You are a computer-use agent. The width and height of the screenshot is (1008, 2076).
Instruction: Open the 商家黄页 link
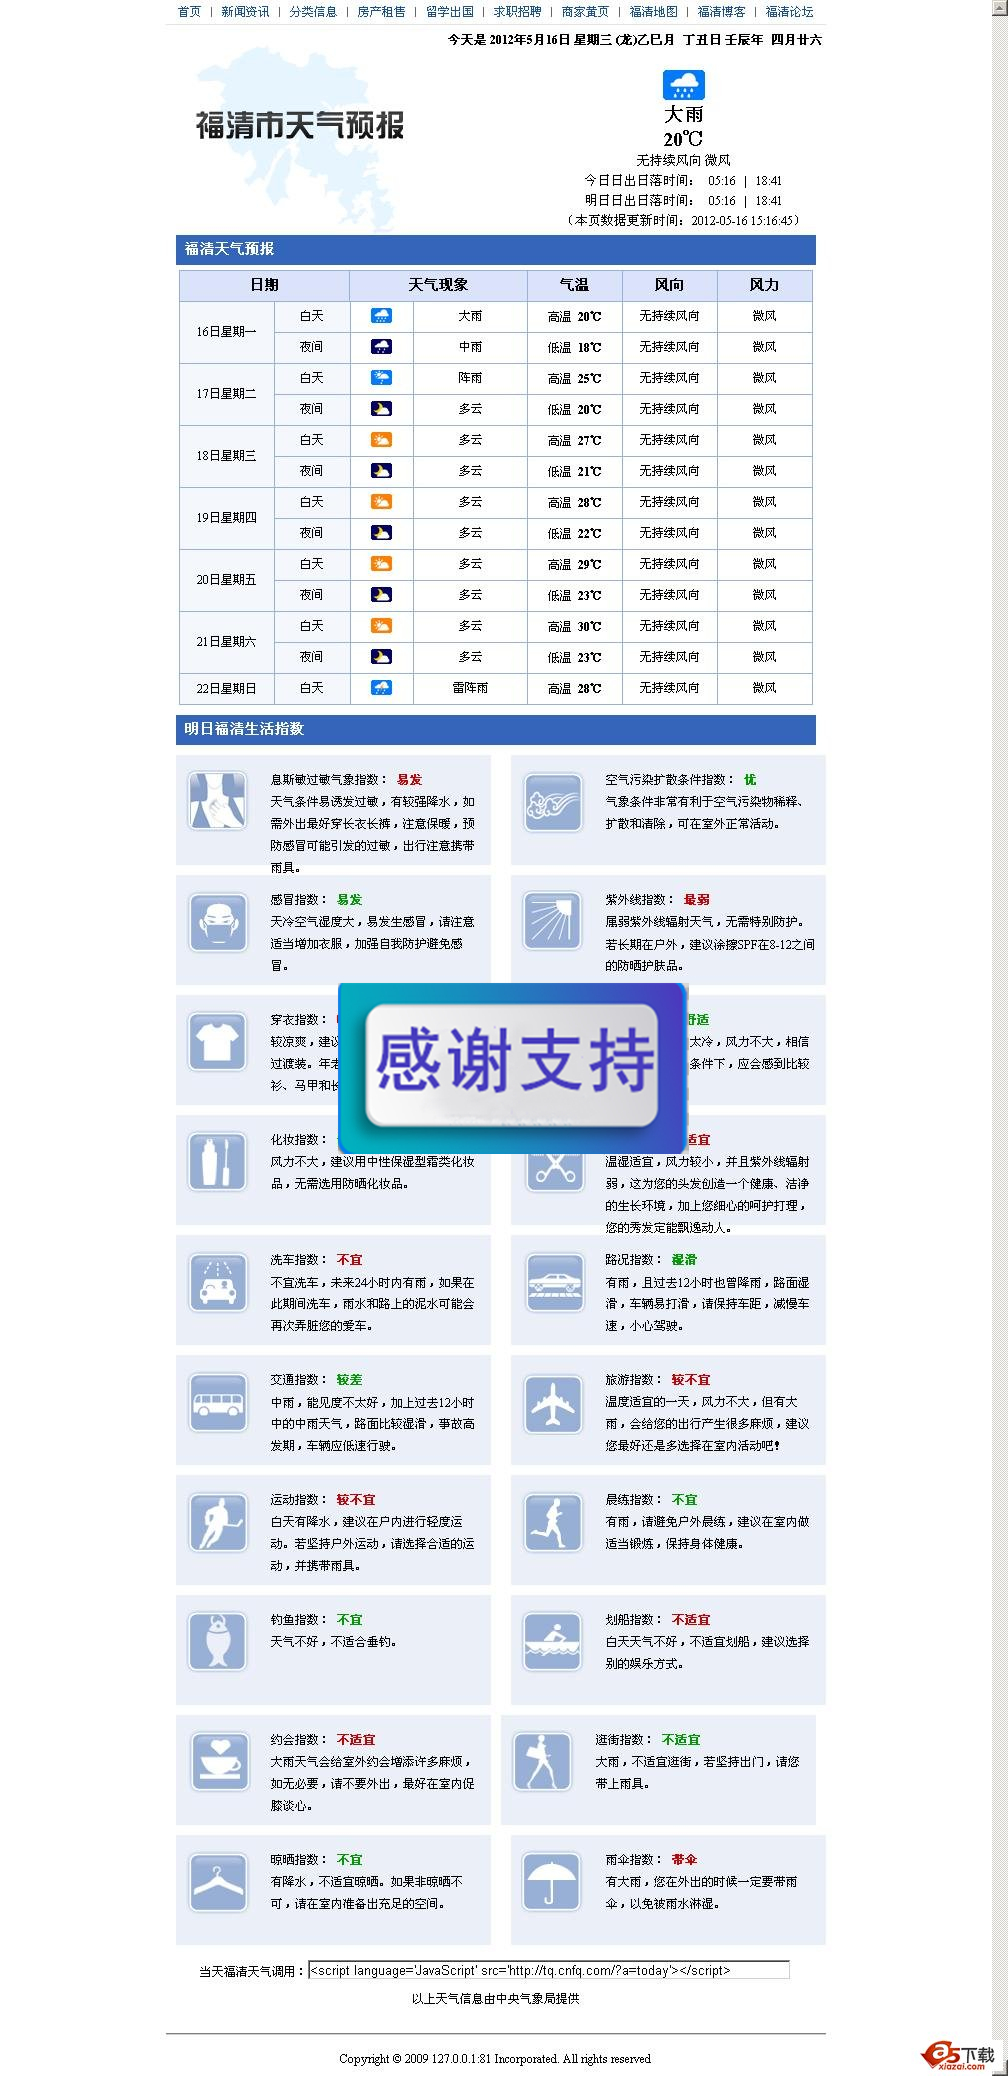pos(585,12)
